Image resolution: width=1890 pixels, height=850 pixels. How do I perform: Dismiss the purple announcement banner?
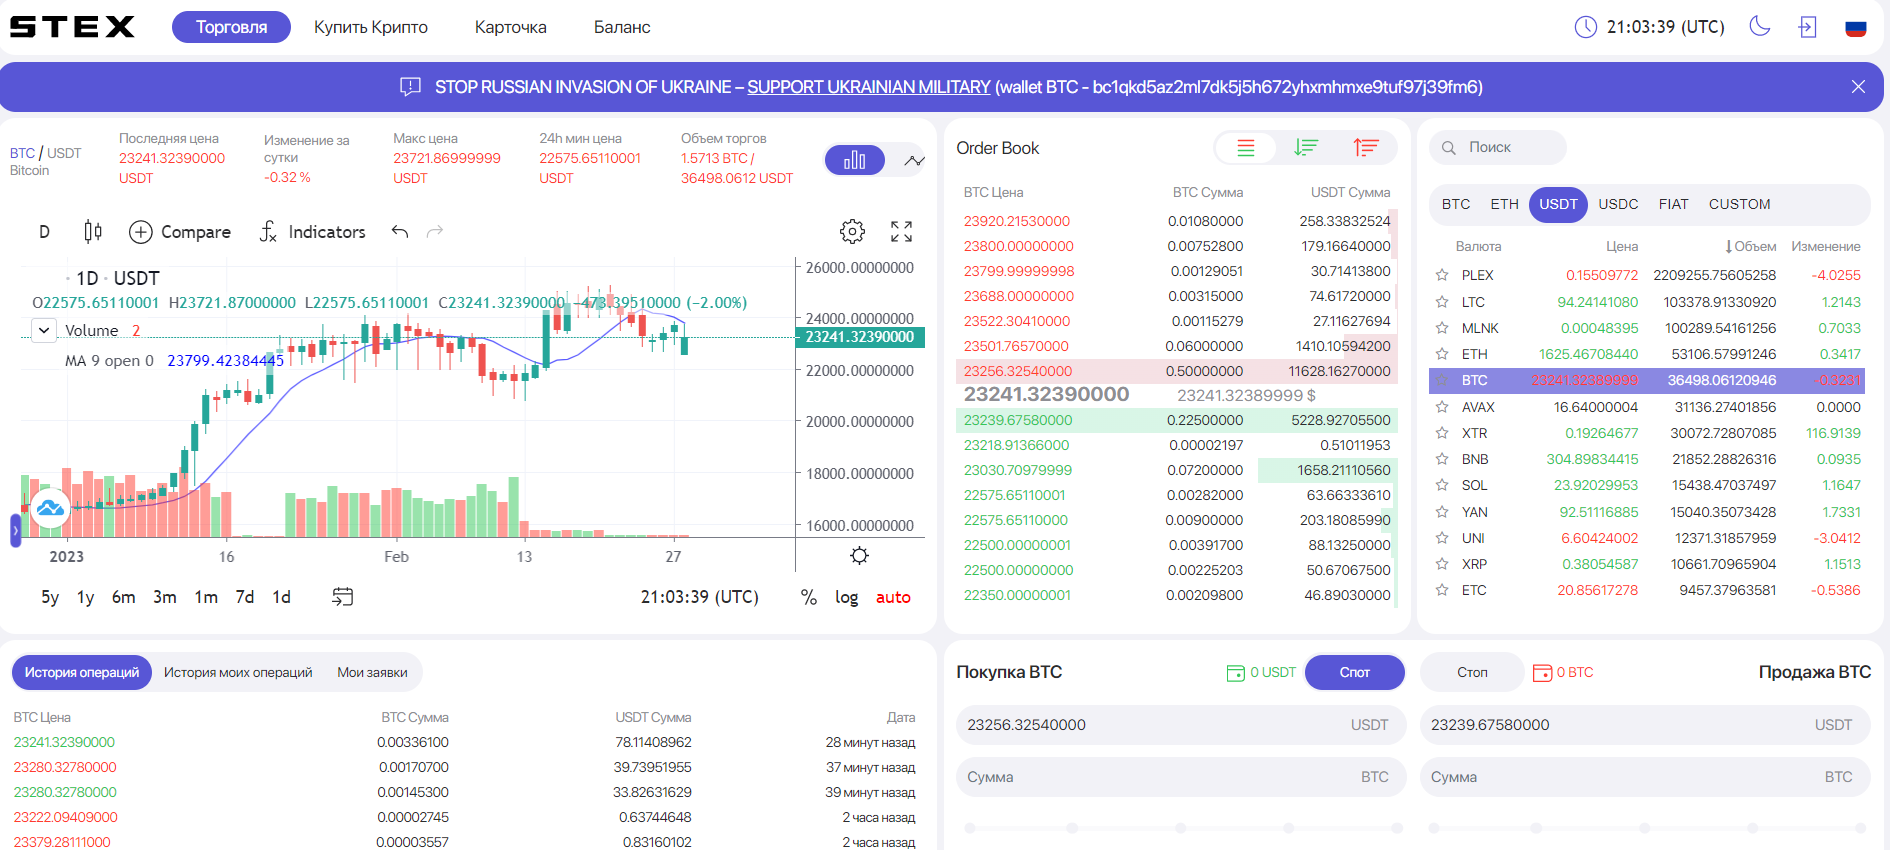pos(1858,87)
